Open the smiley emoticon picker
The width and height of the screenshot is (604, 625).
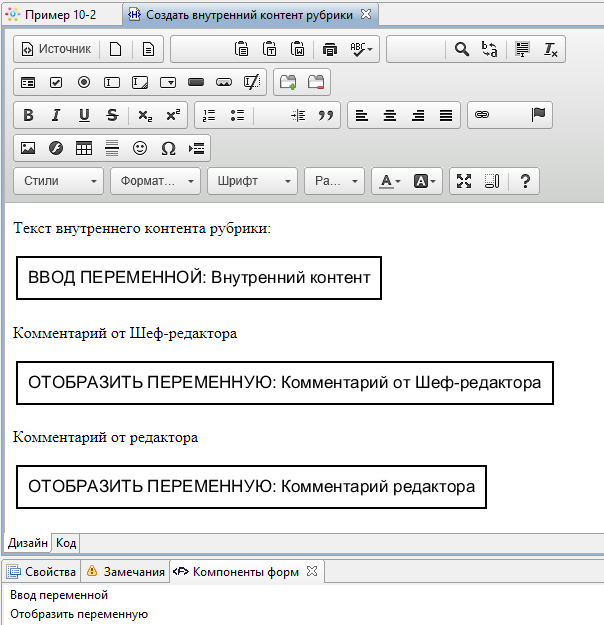coord(140,148)
